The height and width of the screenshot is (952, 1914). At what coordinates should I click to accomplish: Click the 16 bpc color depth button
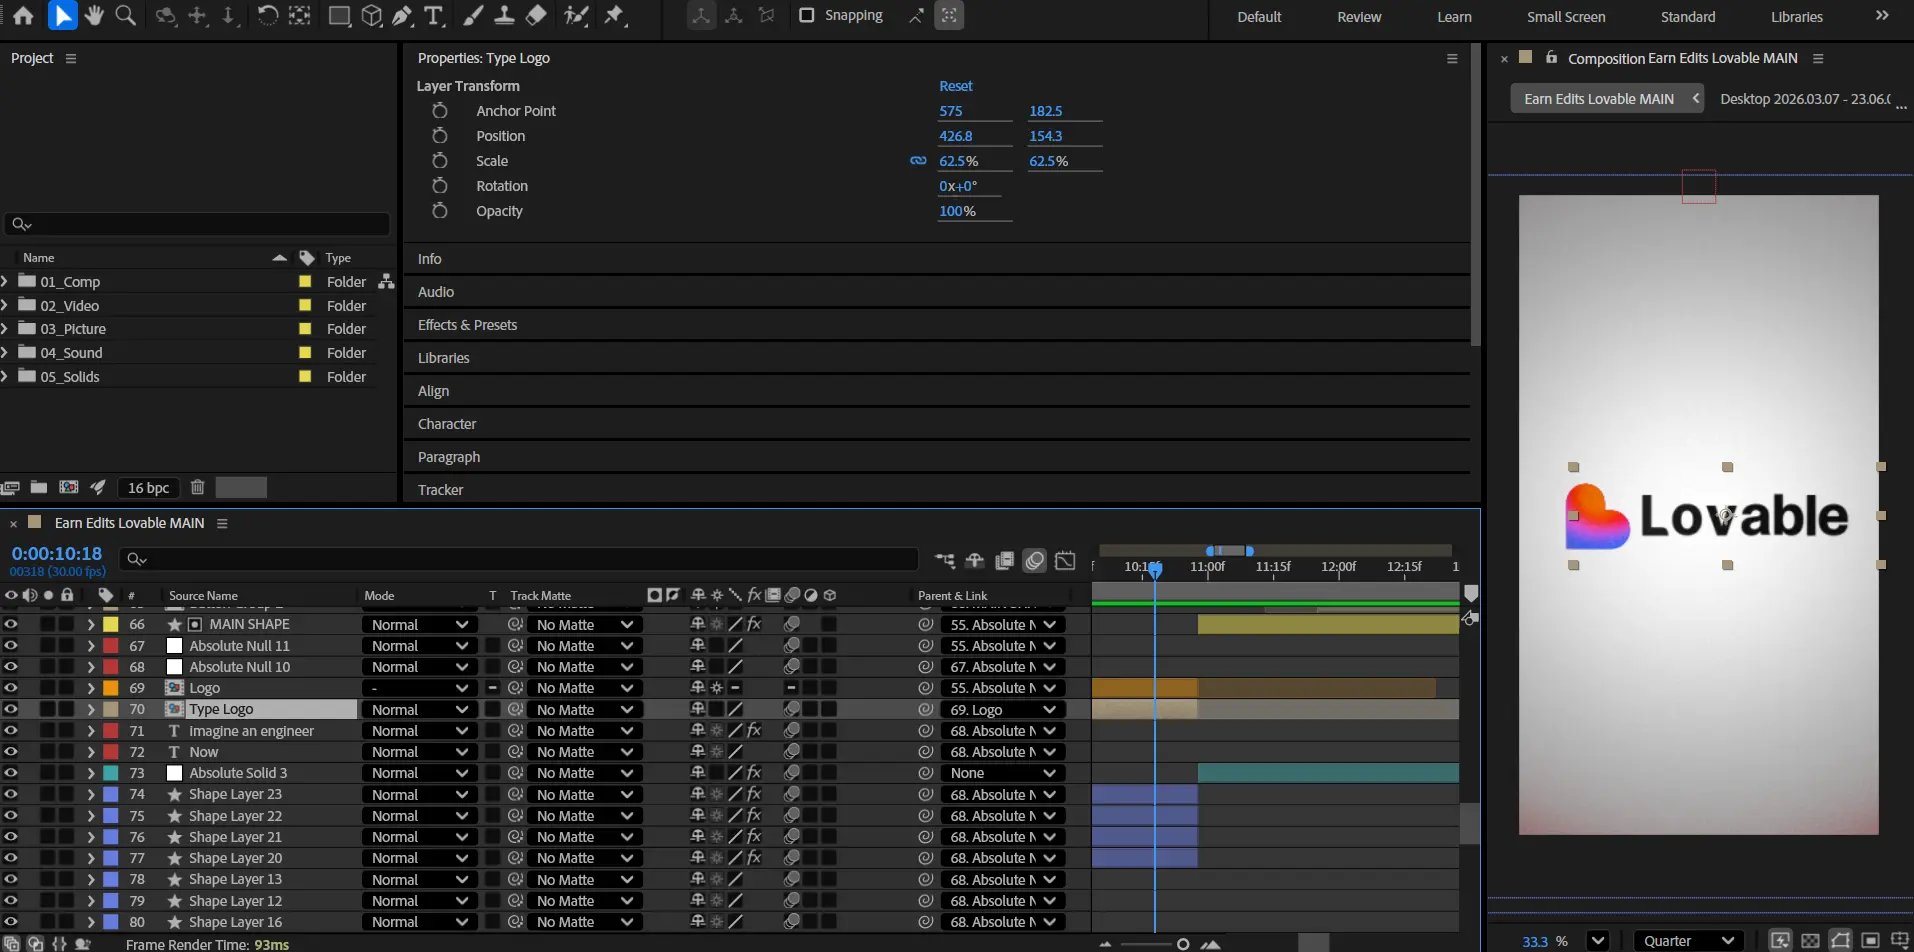coord(148,487)
